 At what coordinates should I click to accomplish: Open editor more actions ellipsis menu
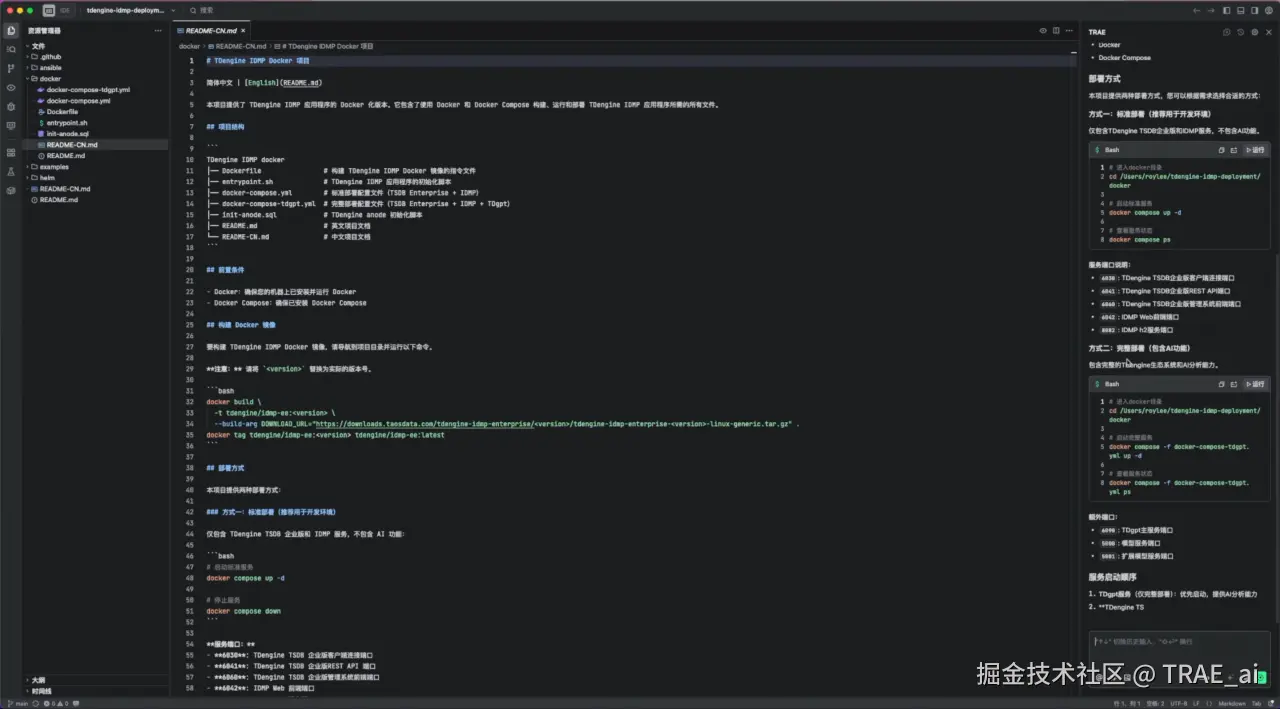tap(1070, 30)
